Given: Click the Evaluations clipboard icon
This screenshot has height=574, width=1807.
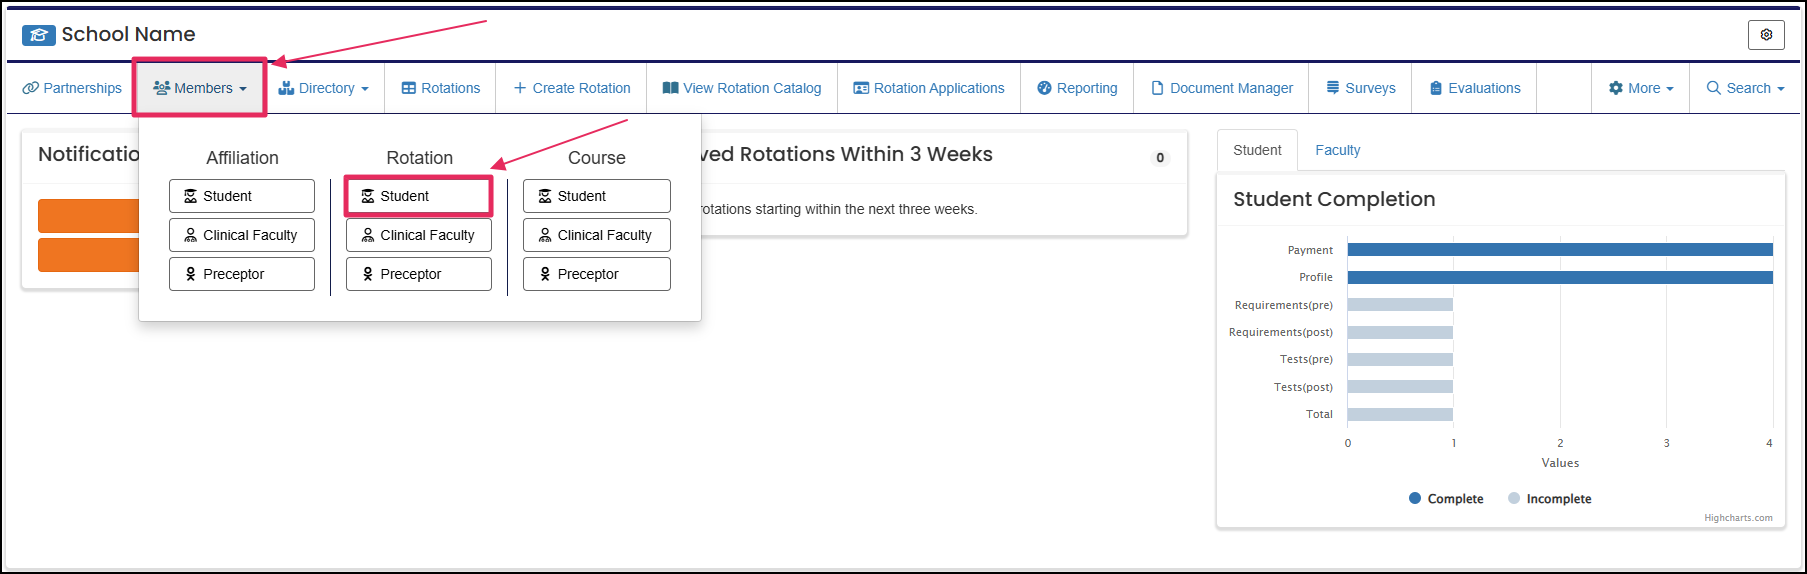Looking at the screenshot, I should click(x=1436, y=88).
